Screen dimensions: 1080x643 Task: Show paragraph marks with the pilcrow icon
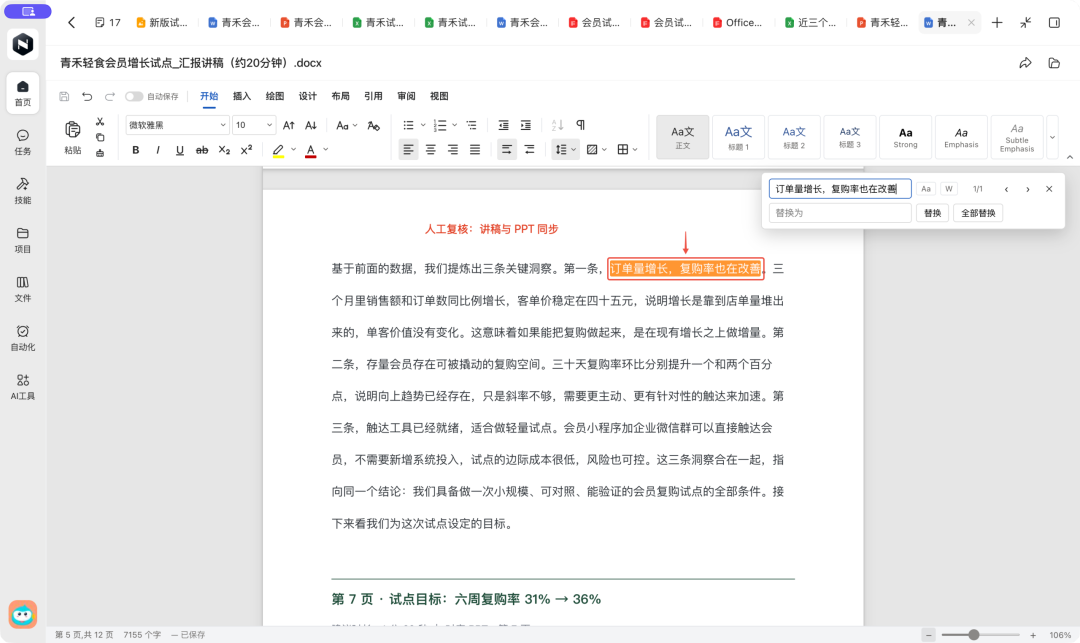[581, 125]
